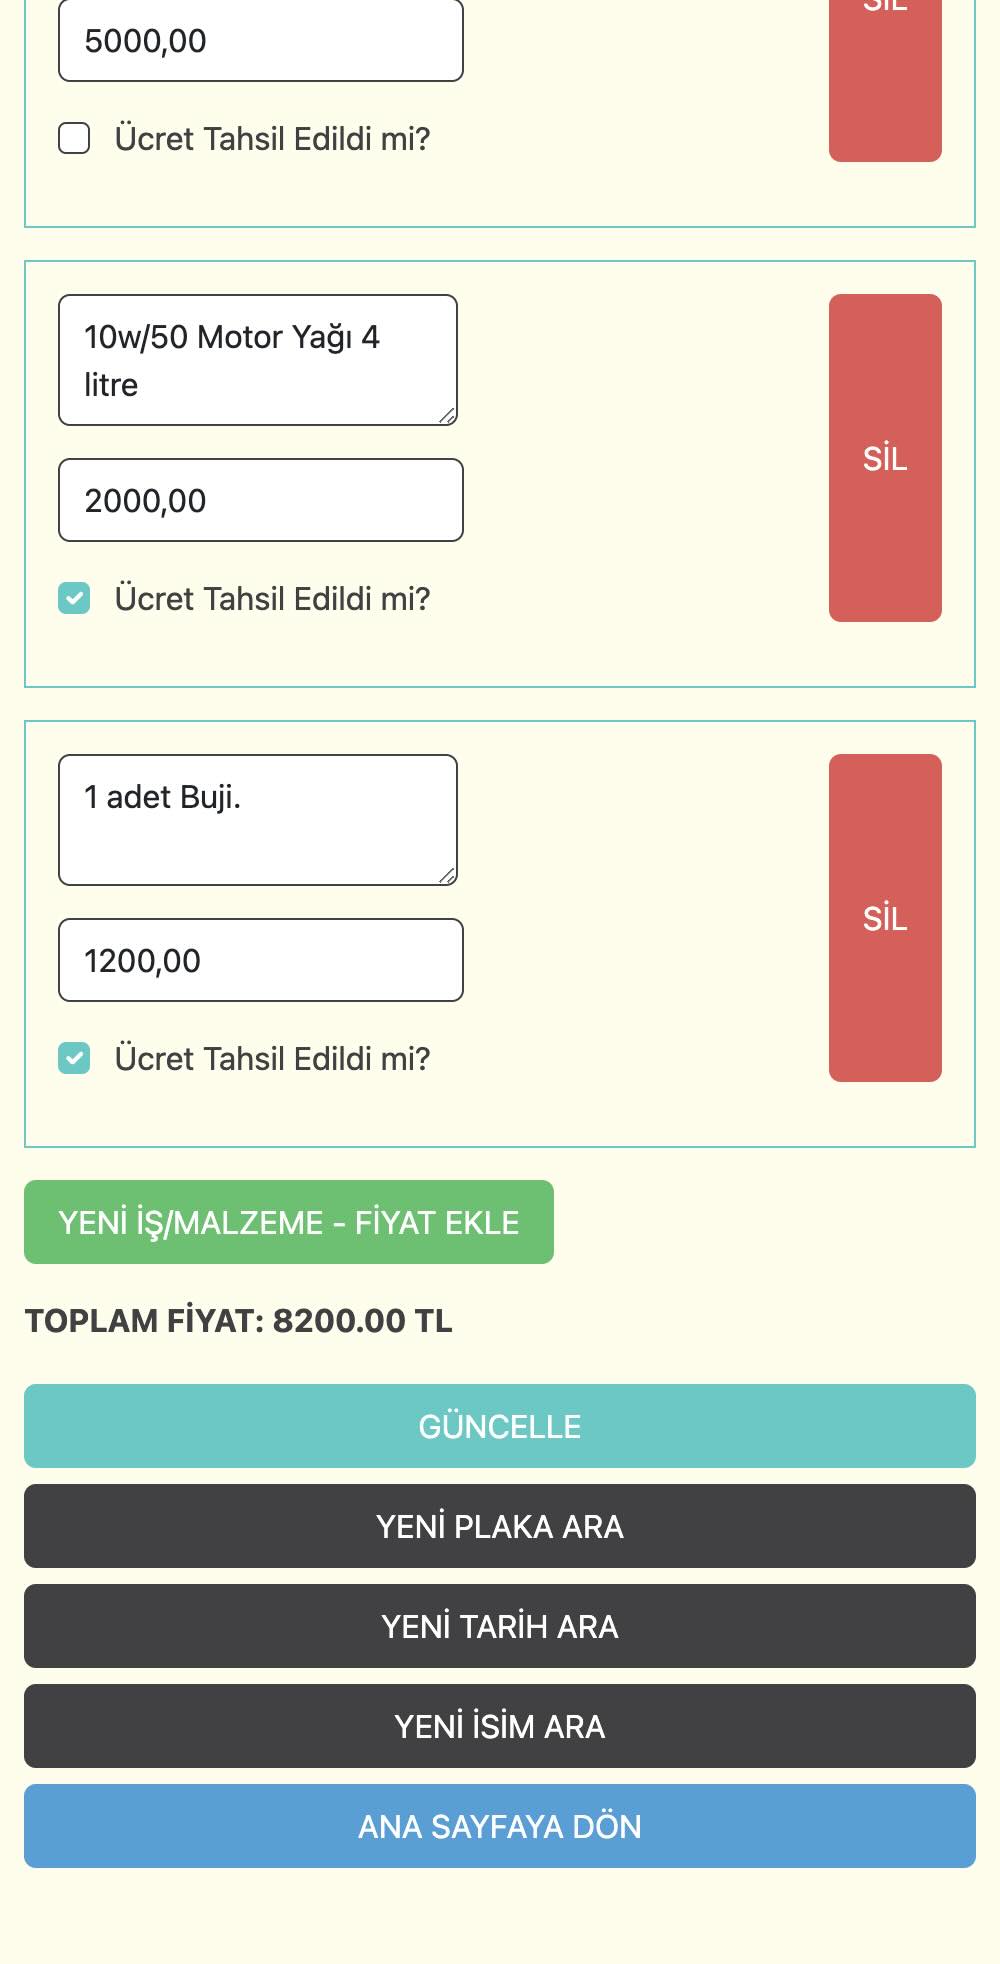Screen dimensions: 1000x1964
Task: Uncheck payment collected for Buji item
Action: (x=74, y=1058)
